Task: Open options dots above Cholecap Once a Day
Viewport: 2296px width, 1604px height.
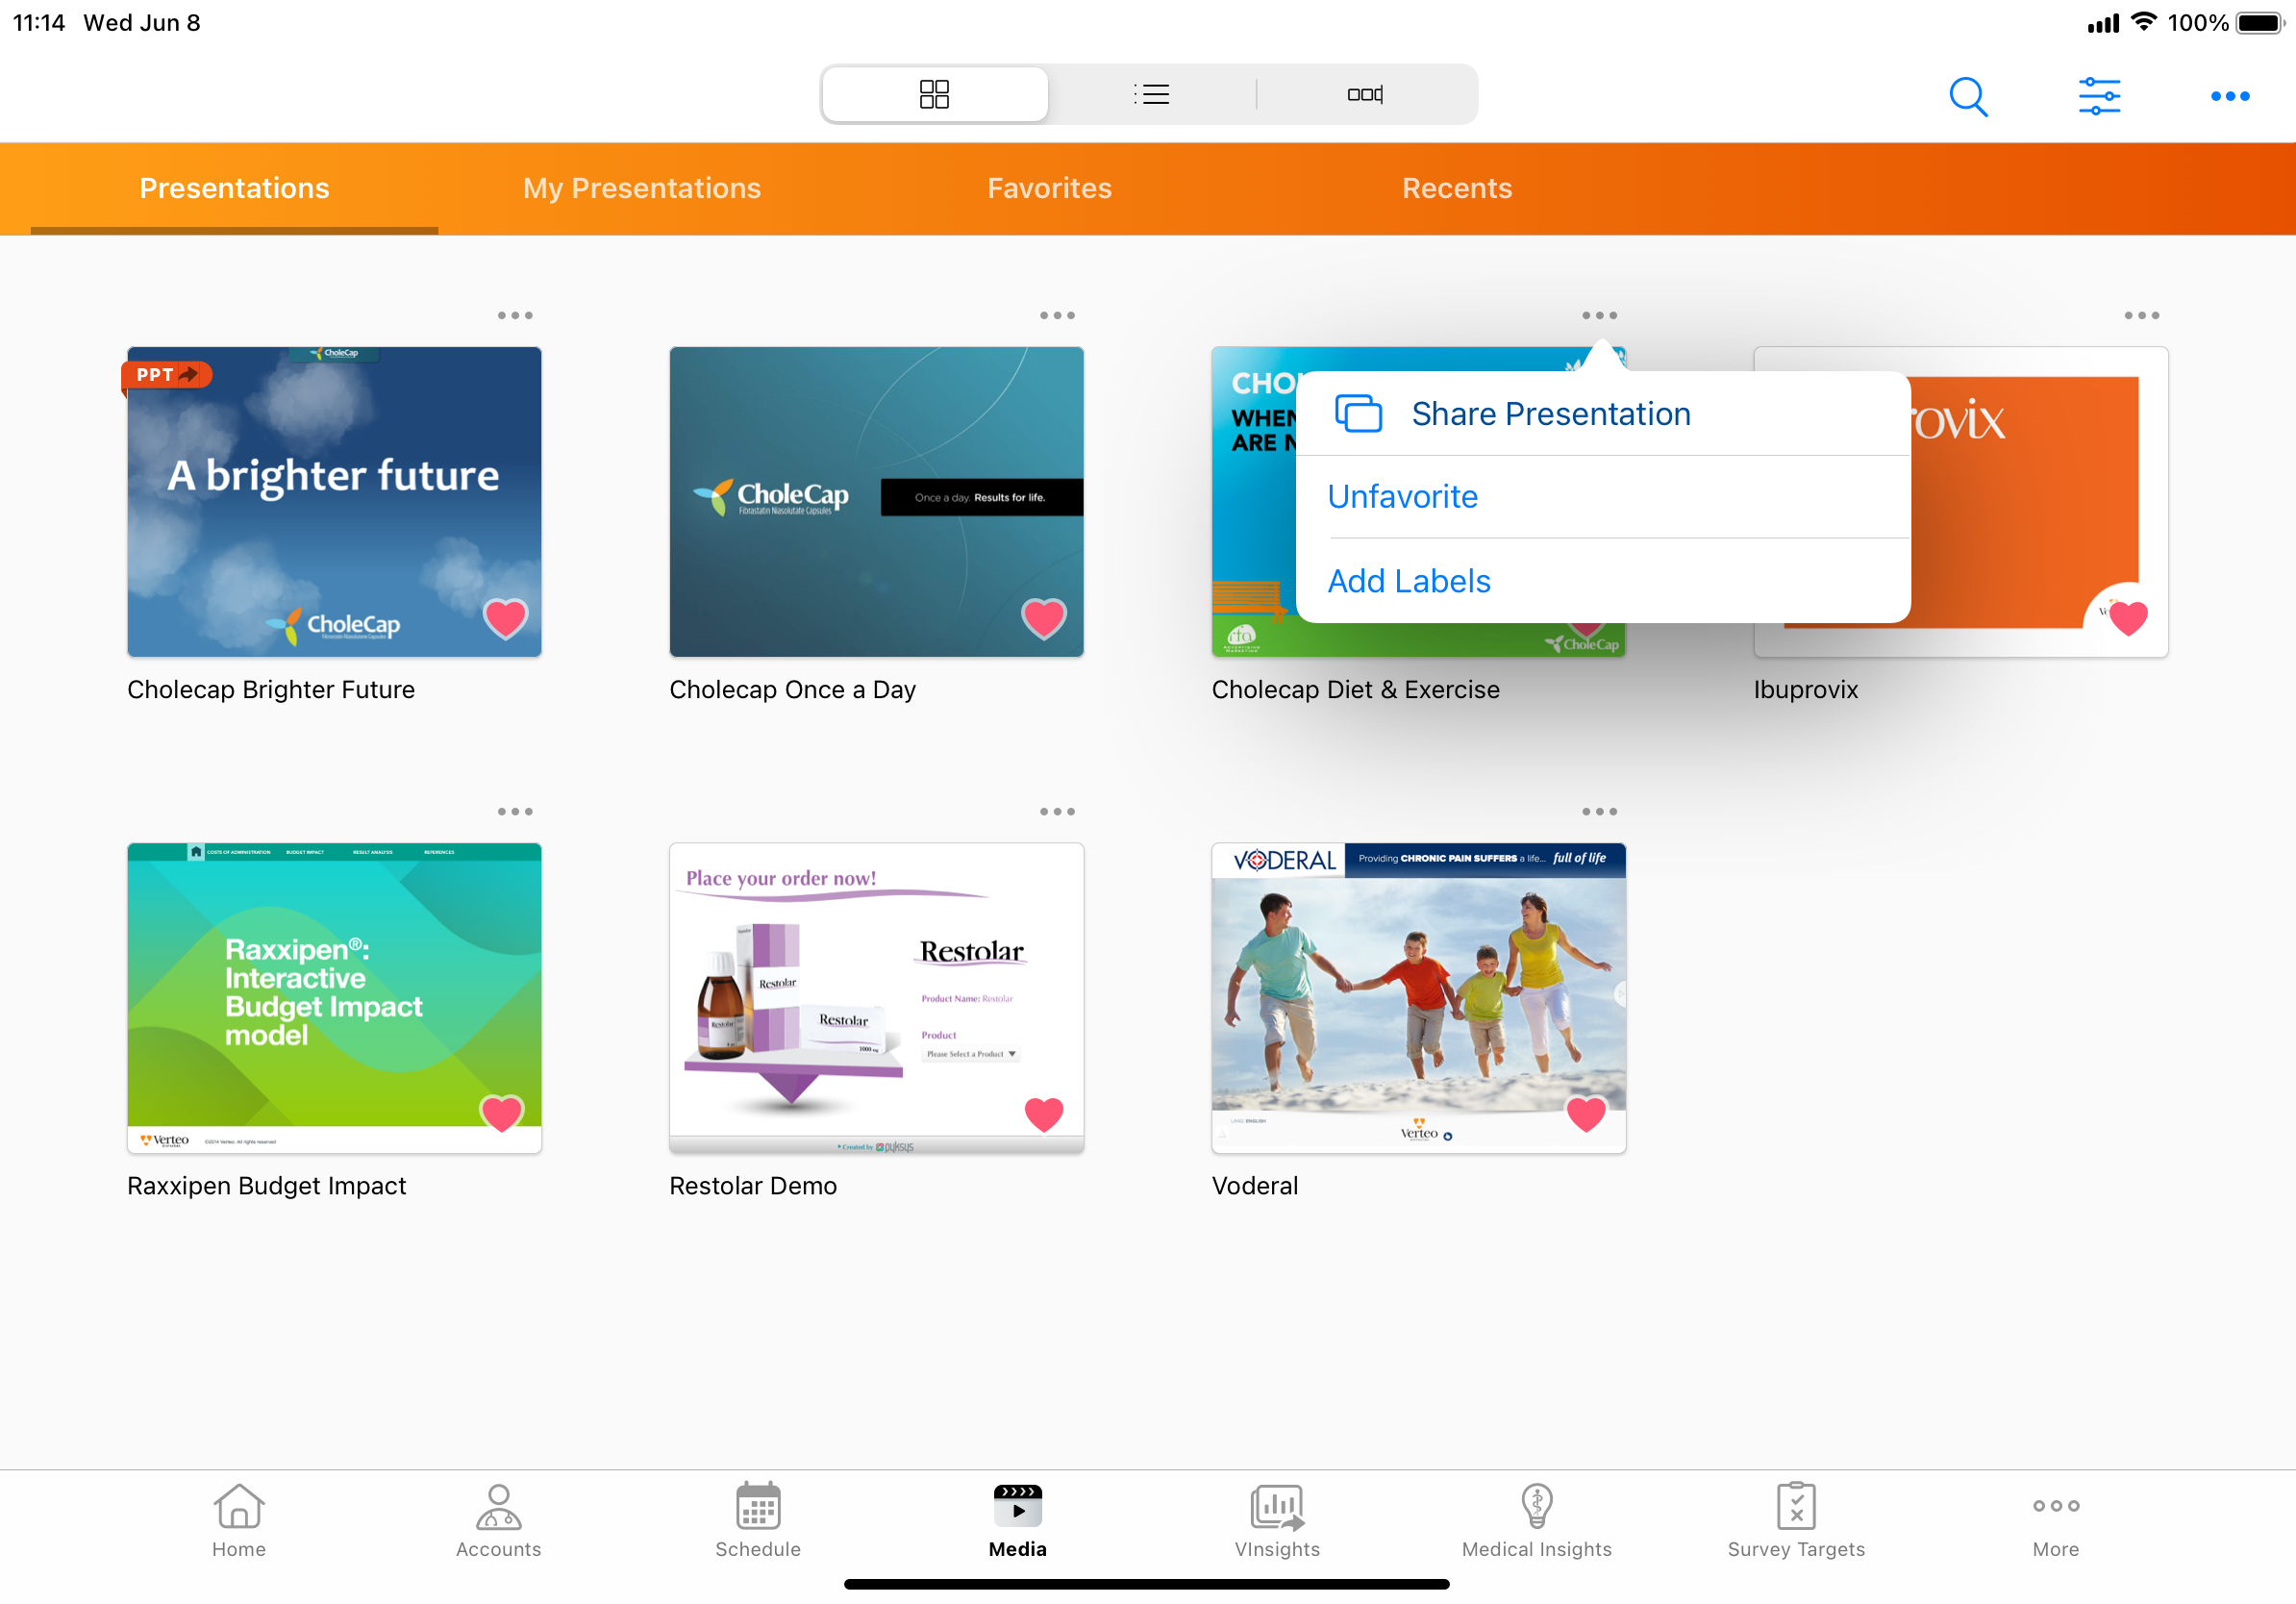Action: (x=1057, y=315)
